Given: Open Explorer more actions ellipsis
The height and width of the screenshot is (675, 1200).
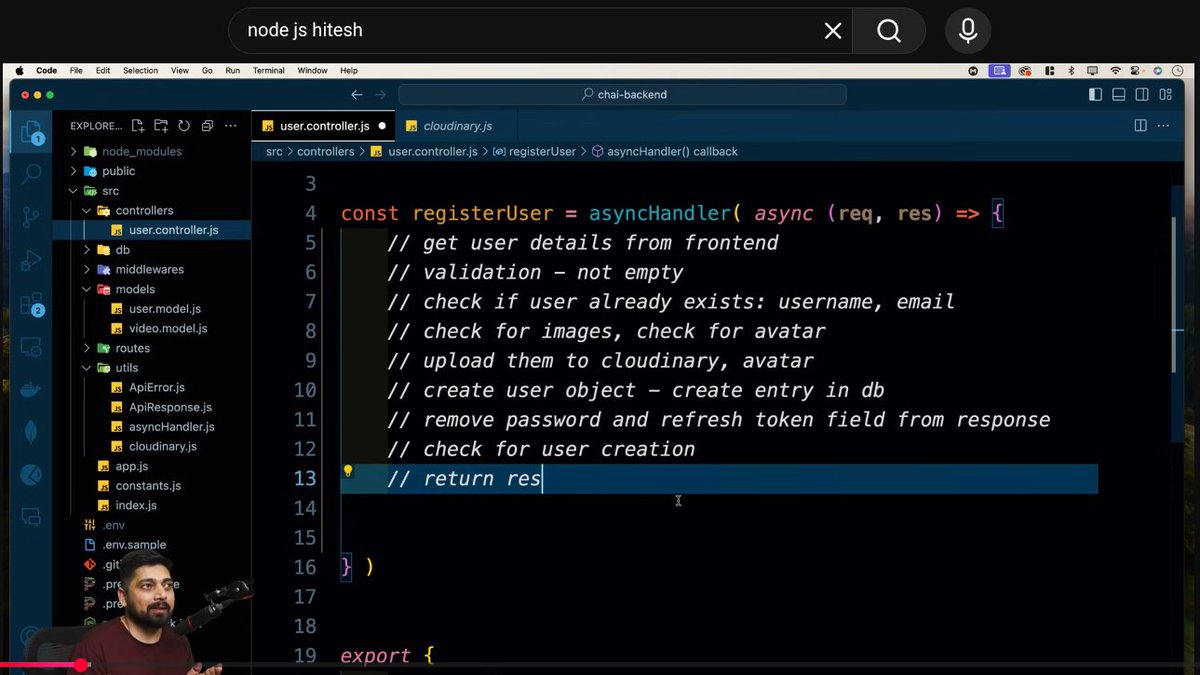Looking at the screenshot, I should [x=231, y=126].
